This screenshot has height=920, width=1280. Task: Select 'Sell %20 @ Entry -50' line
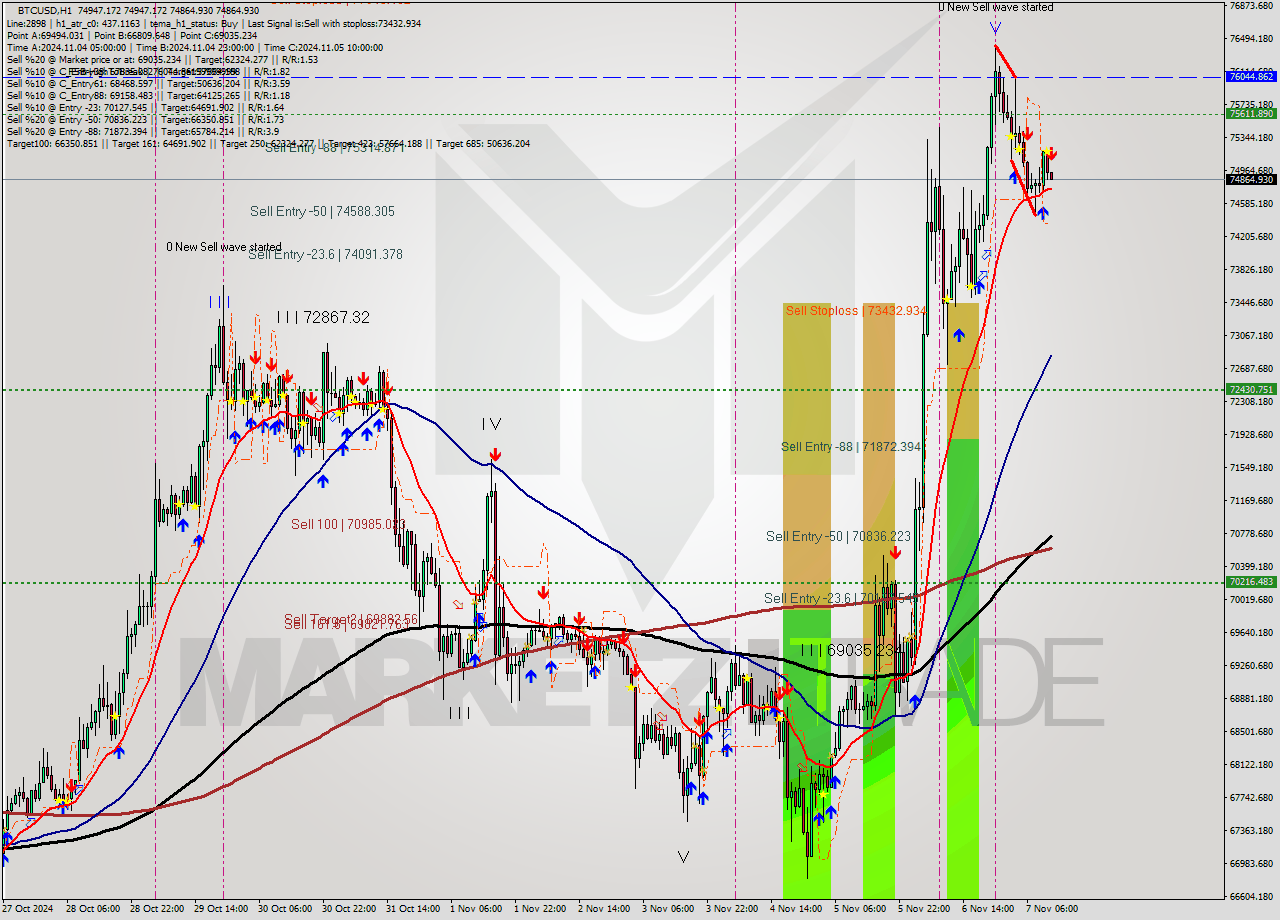pyautogui.click(x=145, y=119)
